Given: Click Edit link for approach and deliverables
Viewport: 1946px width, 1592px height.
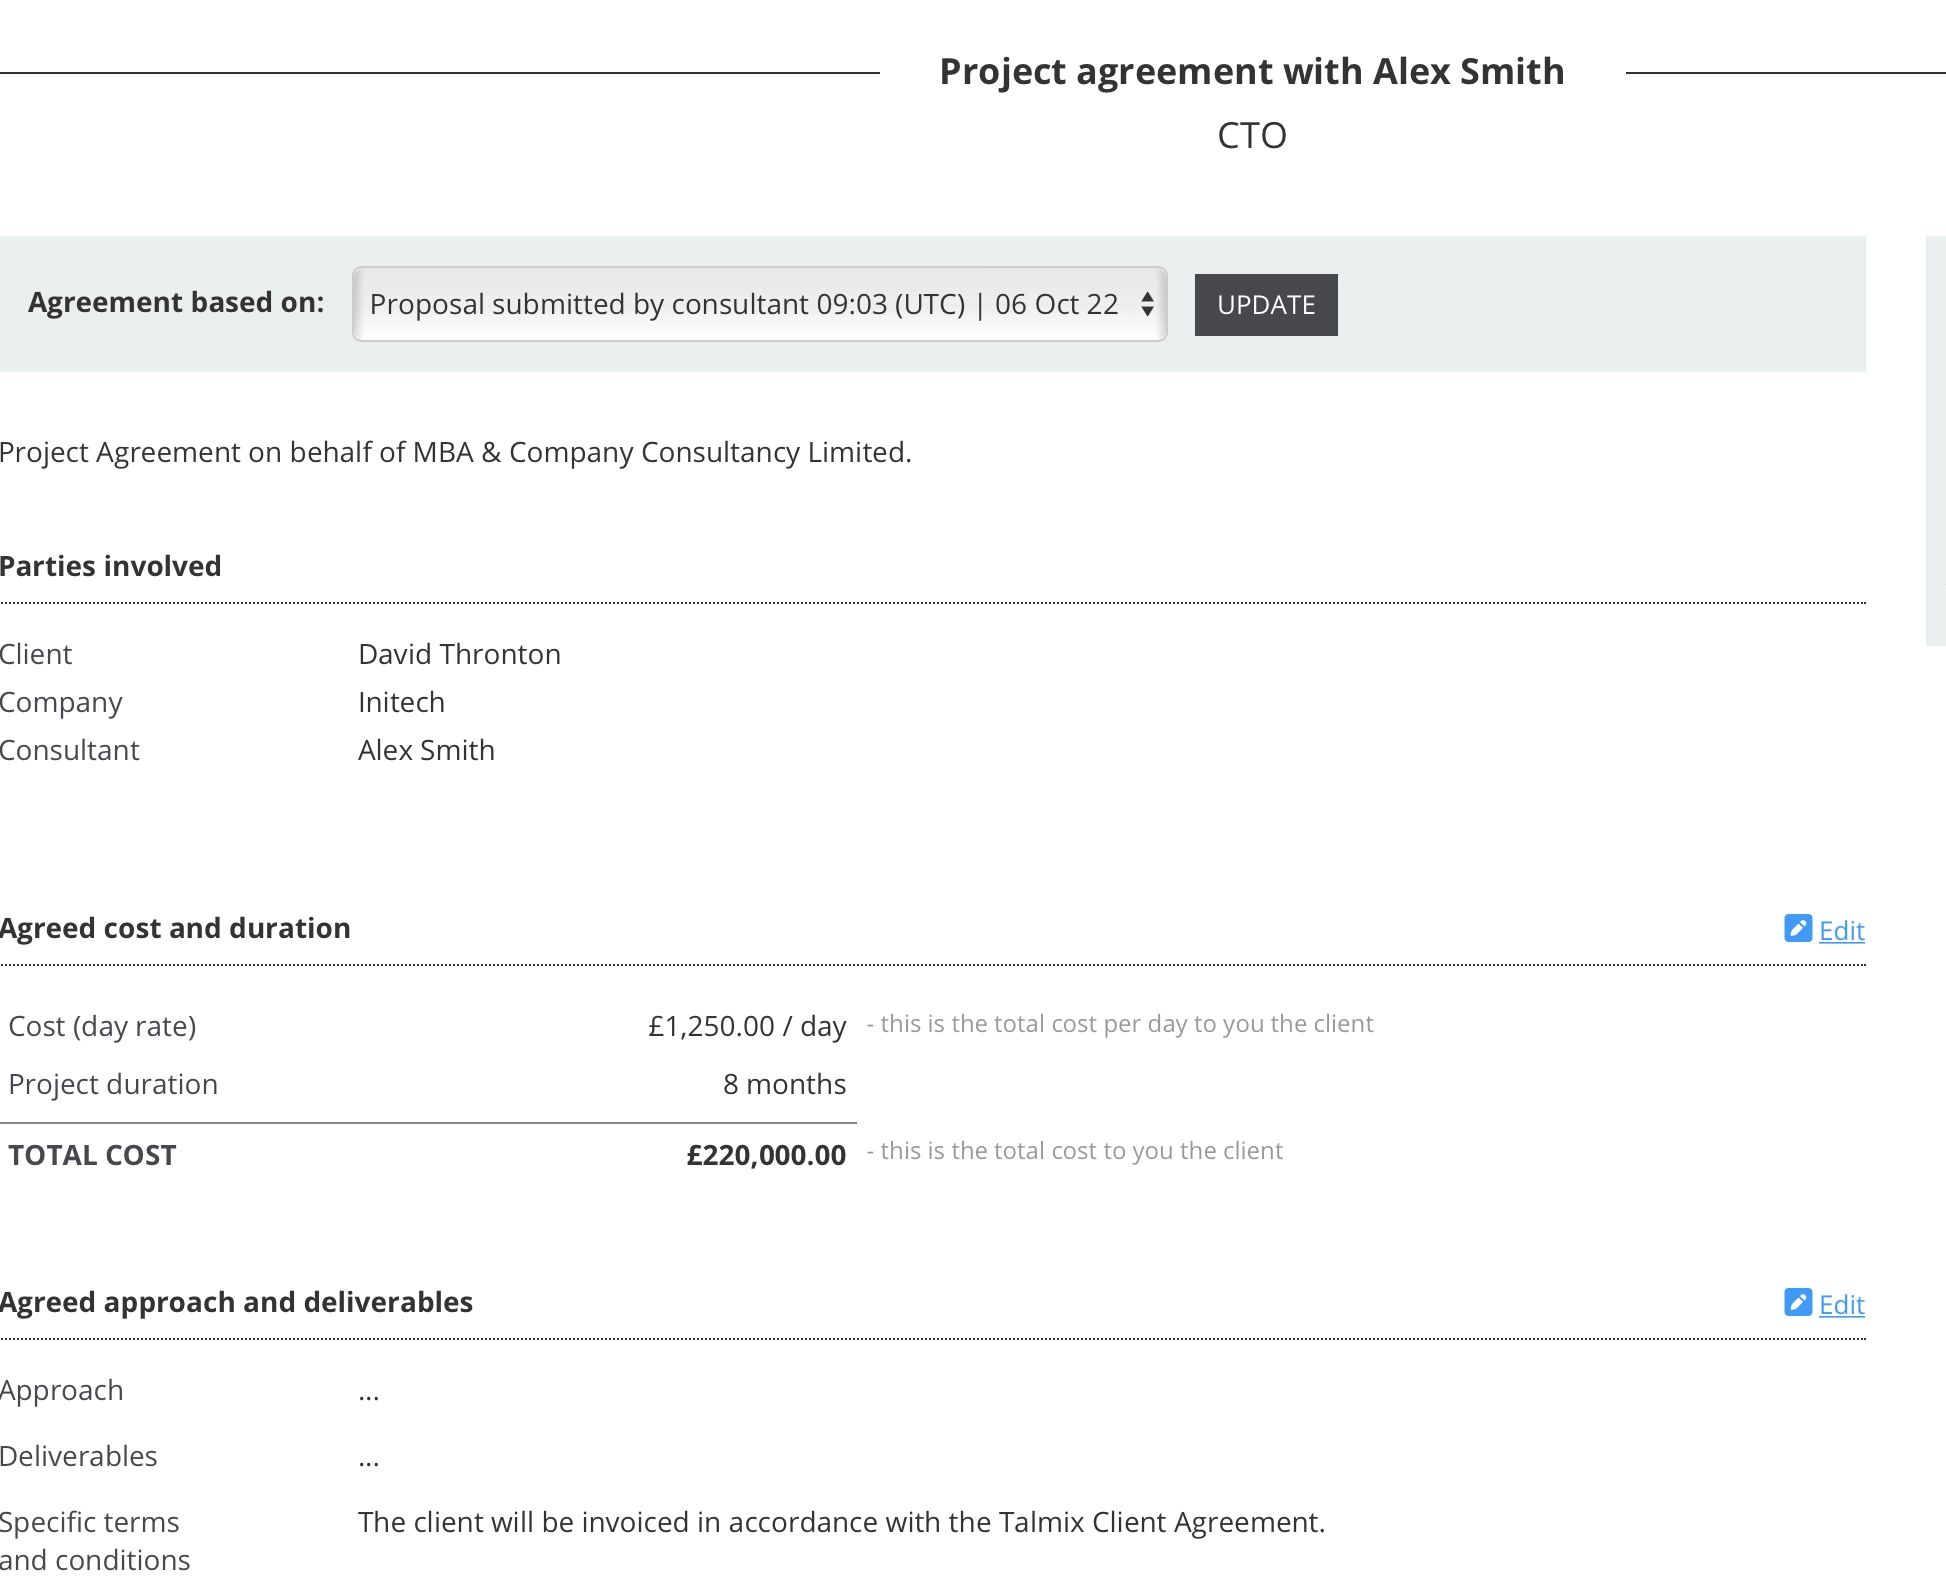Looking at the screenshot, I should [x=1841, y=1305].
